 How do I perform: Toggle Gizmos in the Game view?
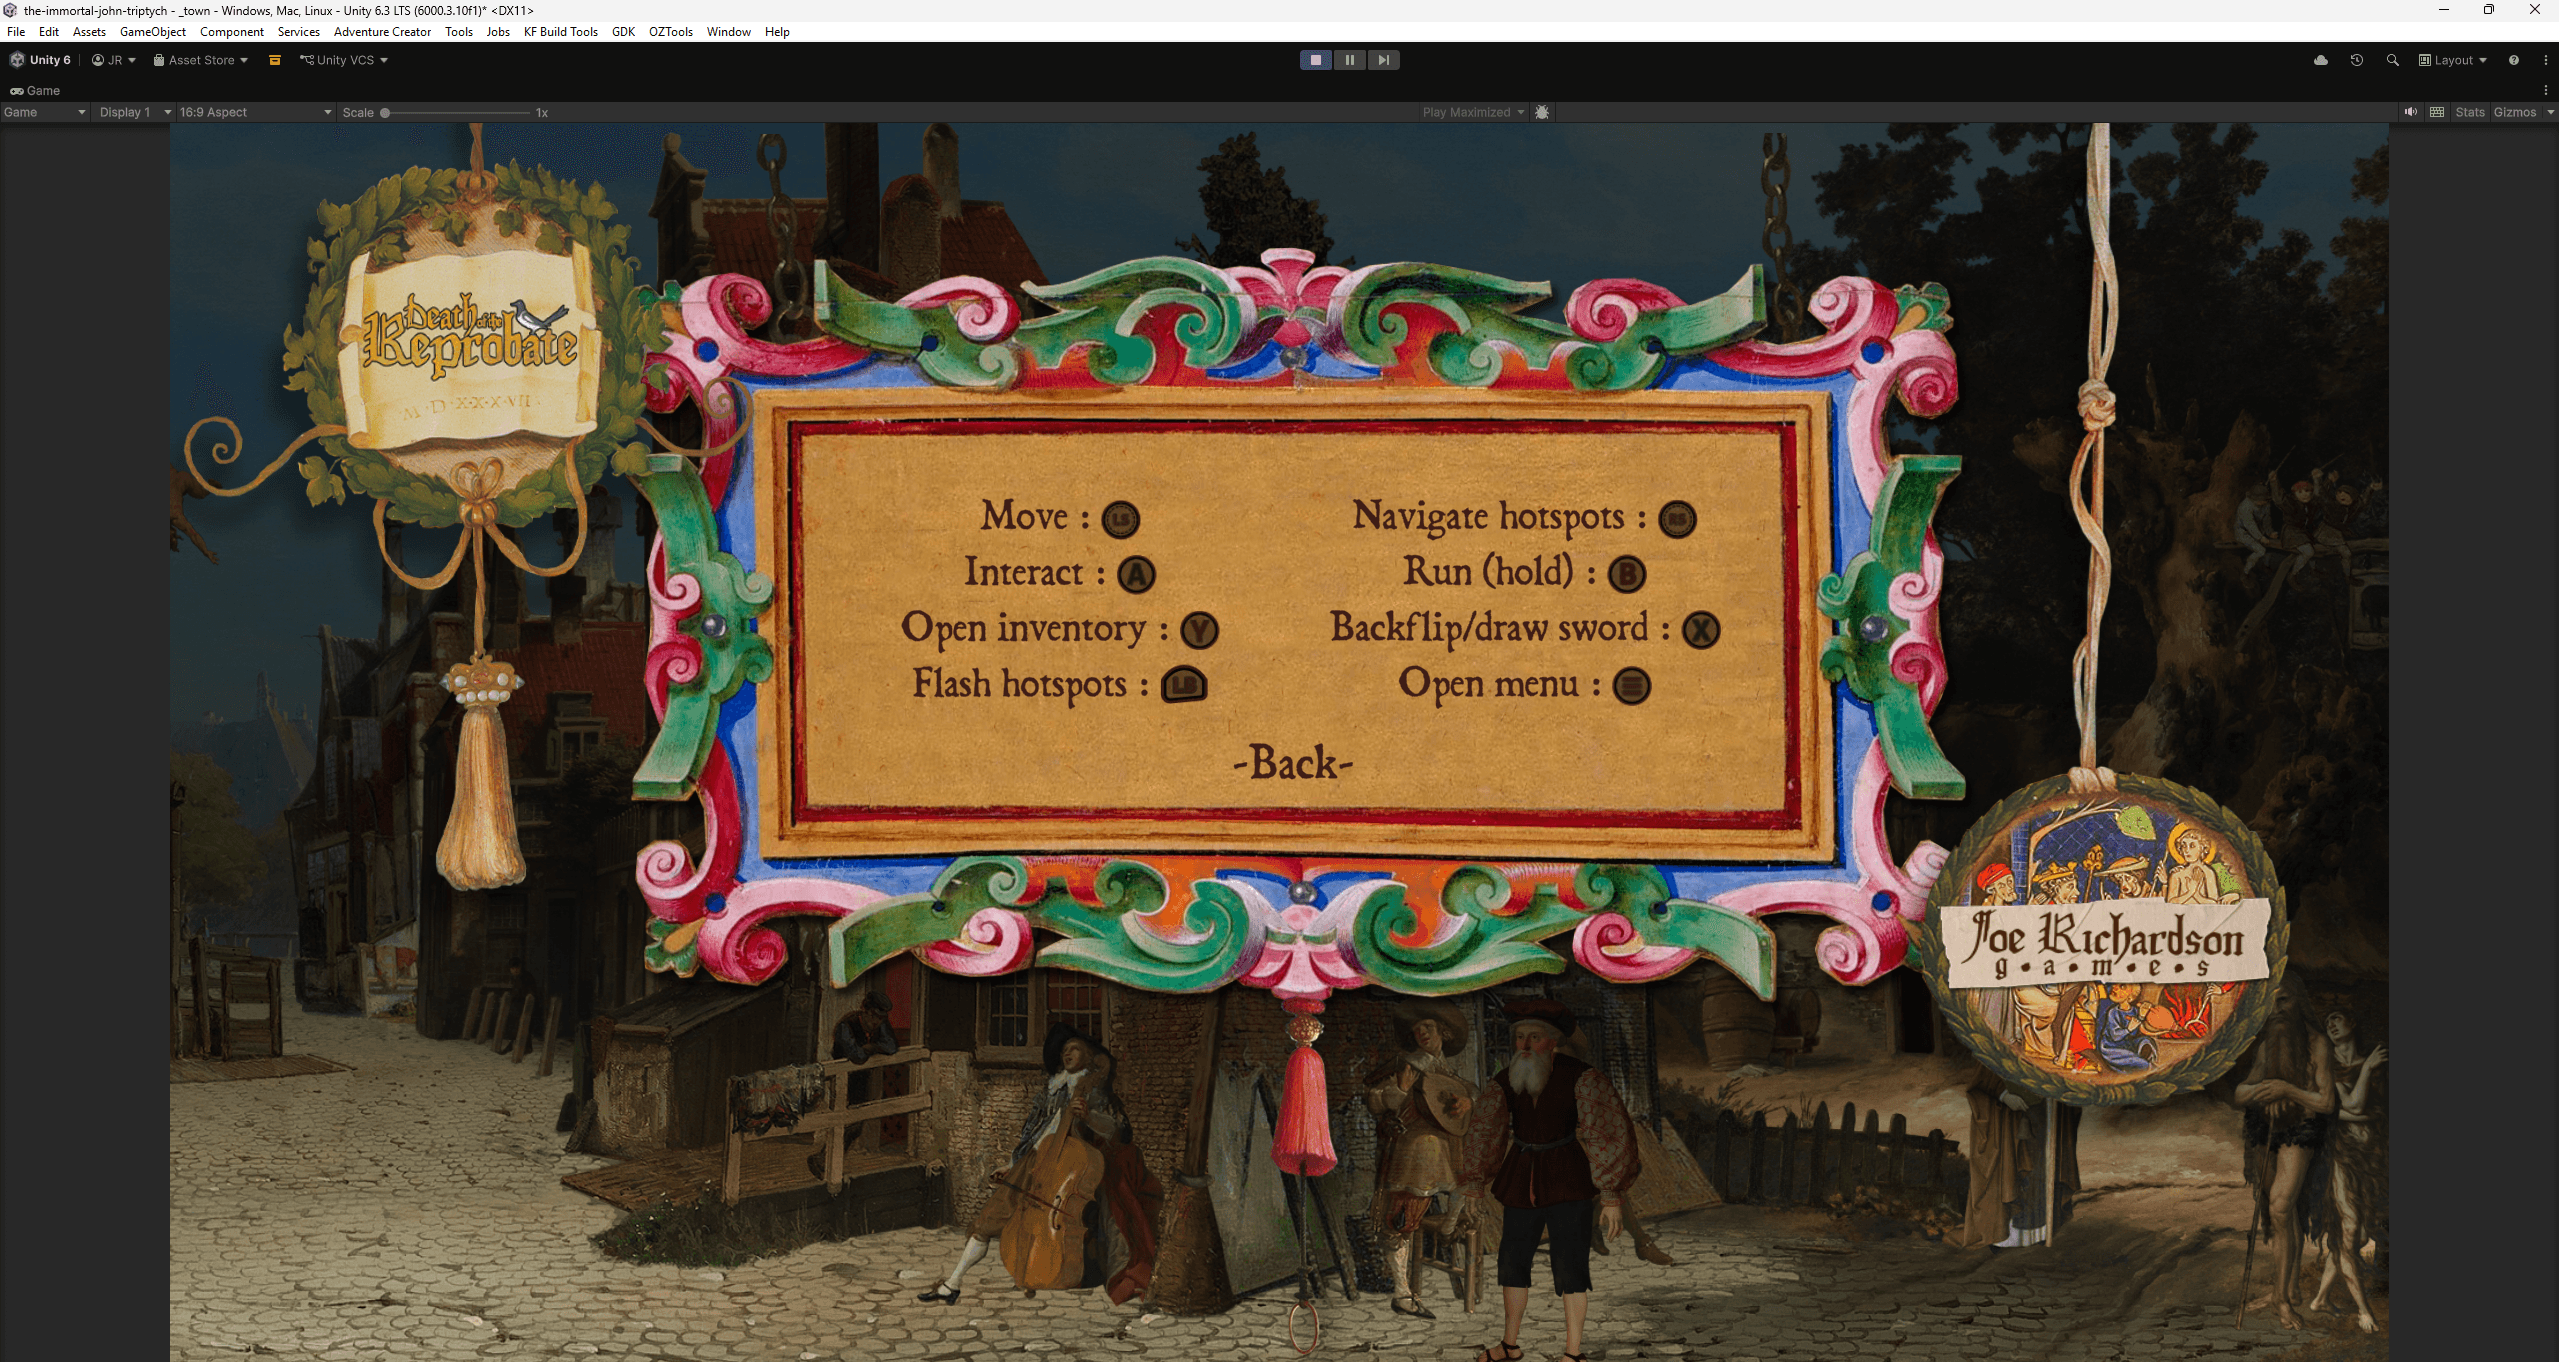pos(2514,112)
